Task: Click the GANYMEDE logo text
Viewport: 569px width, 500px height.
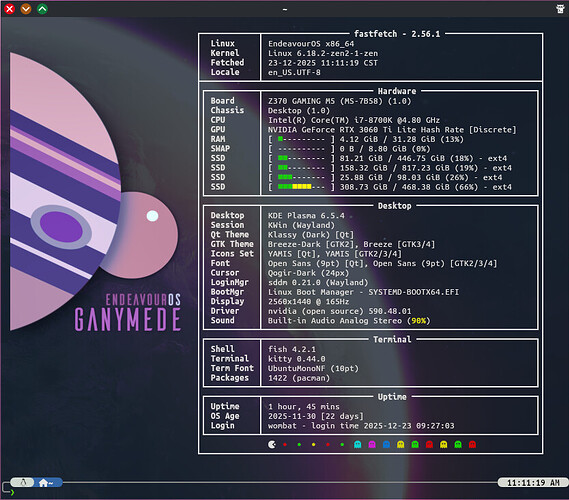Action: coord(128,320)
